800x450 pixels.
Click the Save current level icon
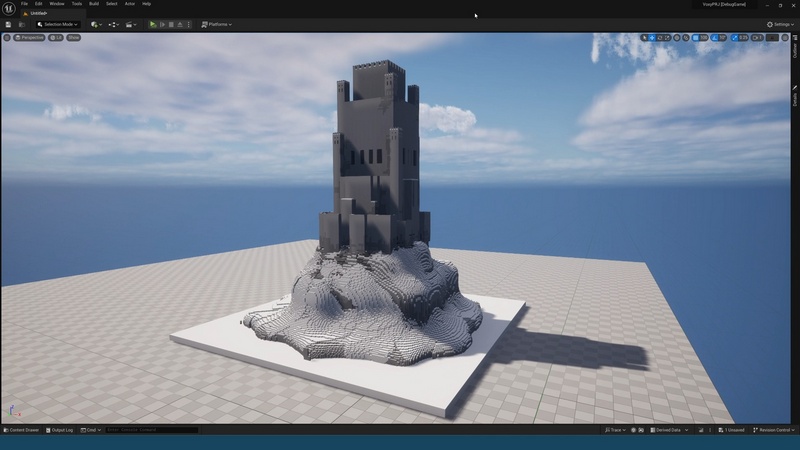[x=8, y=24]
